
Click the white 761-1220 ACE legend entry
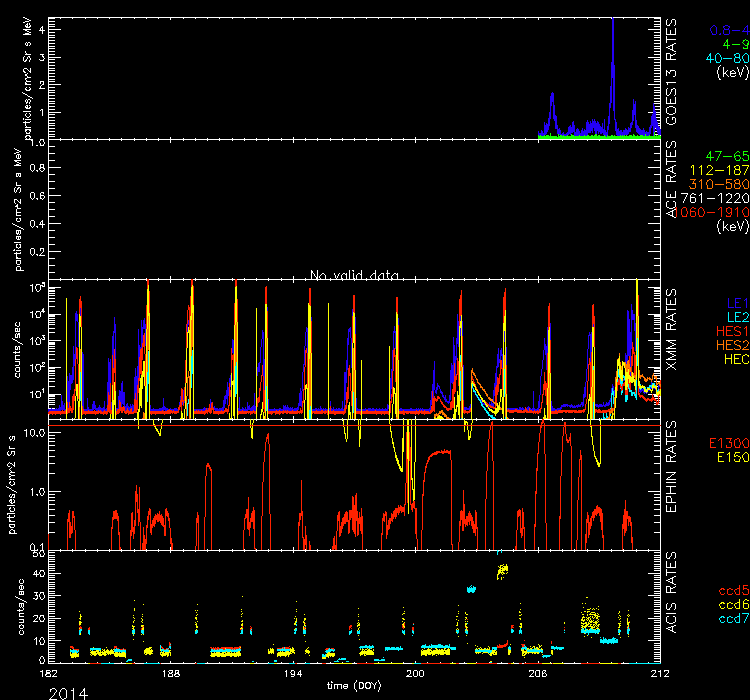click(x=711, y=198)
